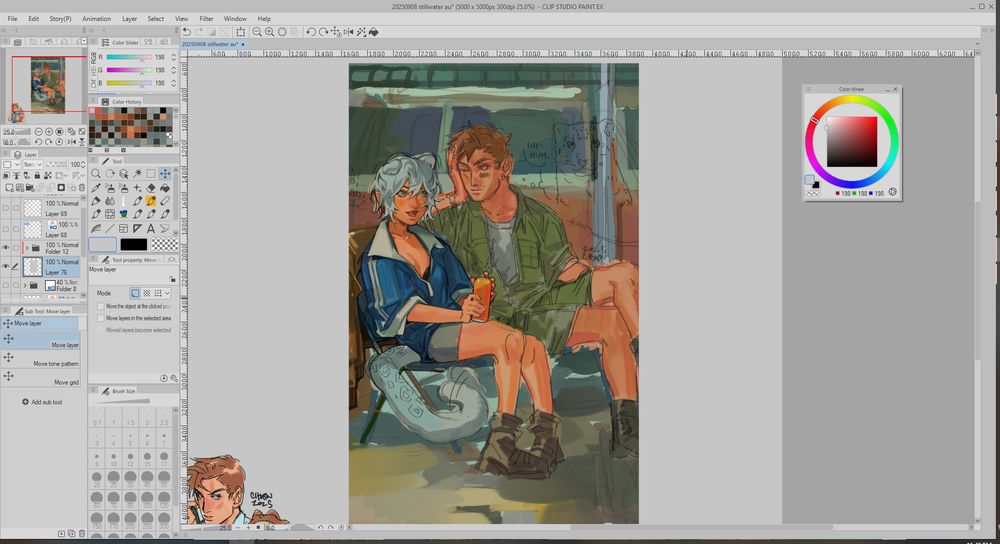This screenshot has width=1000, height=544.
Task: Check 'Move layers in the selected area'
Action: coord(100,318)
